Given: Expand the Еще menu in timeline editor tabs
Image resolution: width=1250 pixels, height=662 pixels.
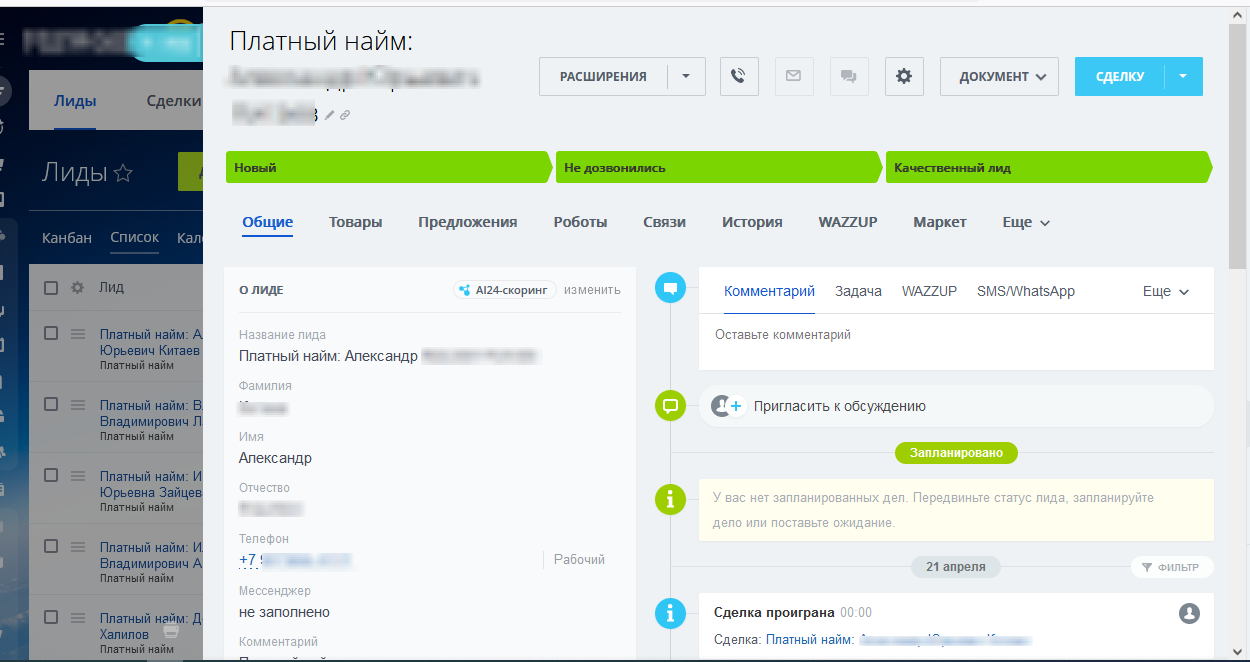Looking at the screenshot, I should [1166, 291].
